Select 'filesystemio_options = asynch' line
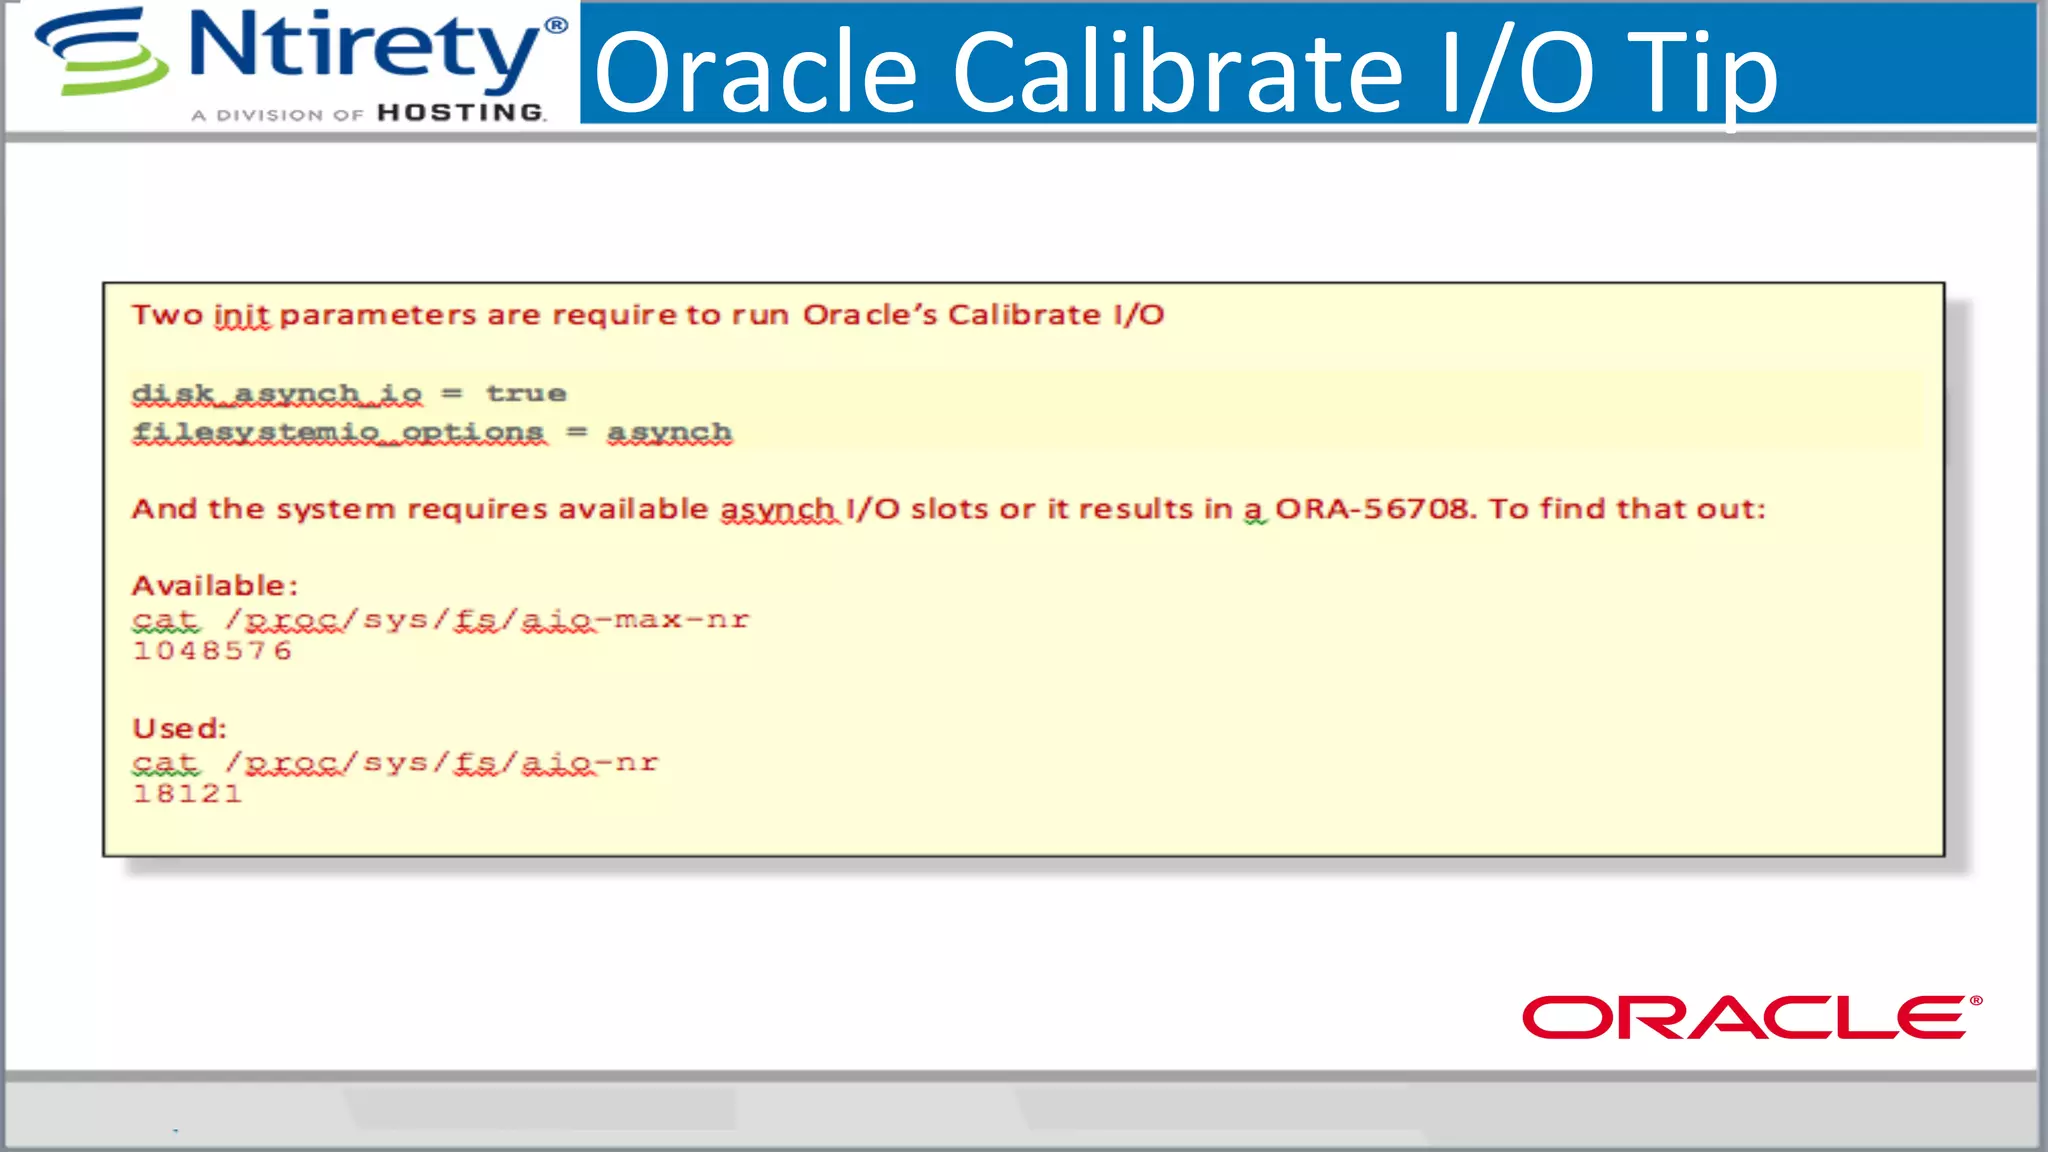2048x1152 pixels. point(432,433)
